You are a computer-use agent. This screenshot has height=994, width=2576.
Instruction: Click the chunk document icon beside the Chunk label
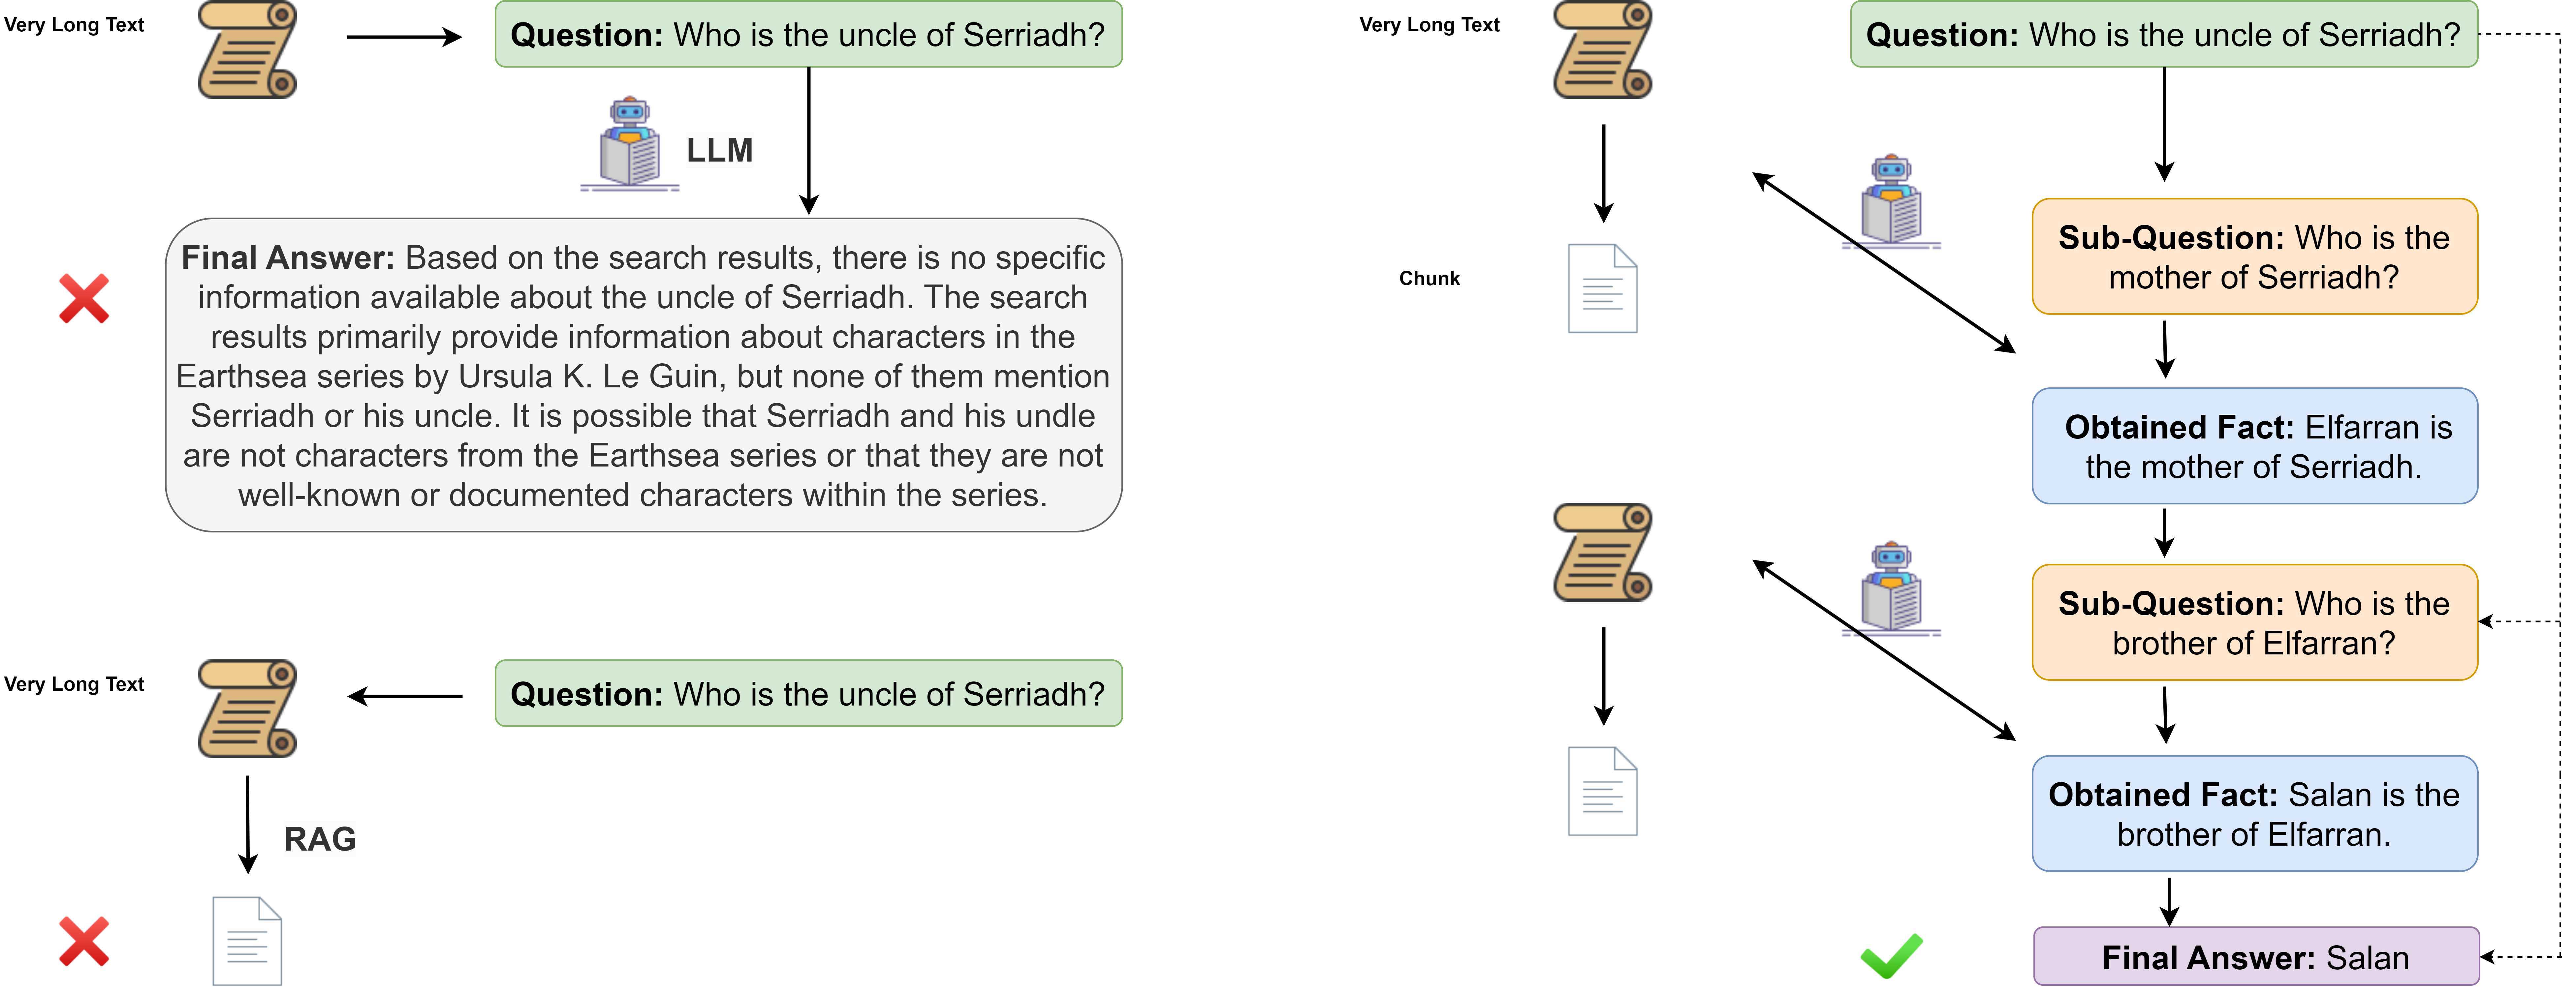(1602, 288)
